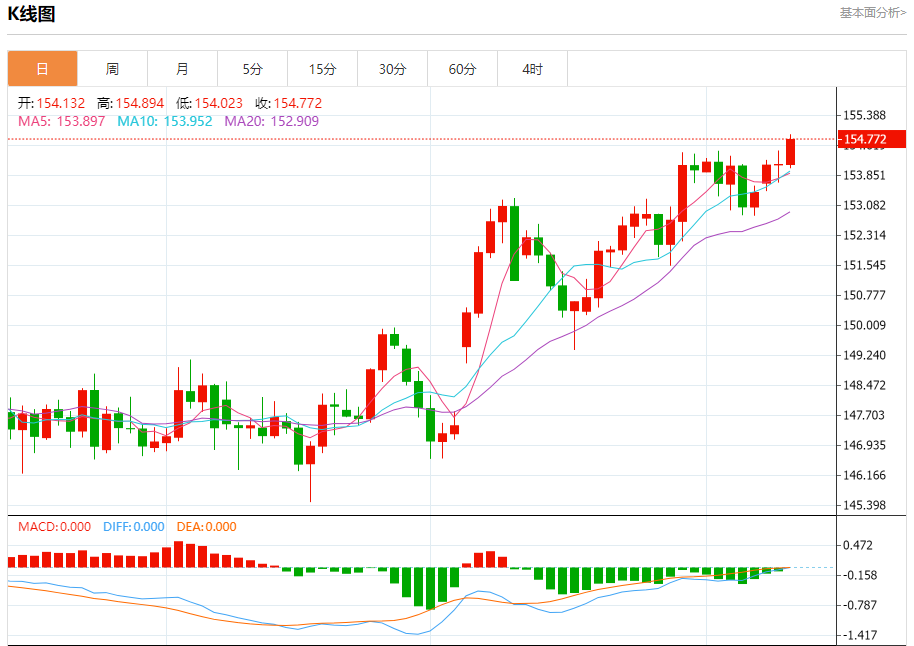Click the 153.082 price axis label
The image size is (914, 646).
[x=864, y=205]
